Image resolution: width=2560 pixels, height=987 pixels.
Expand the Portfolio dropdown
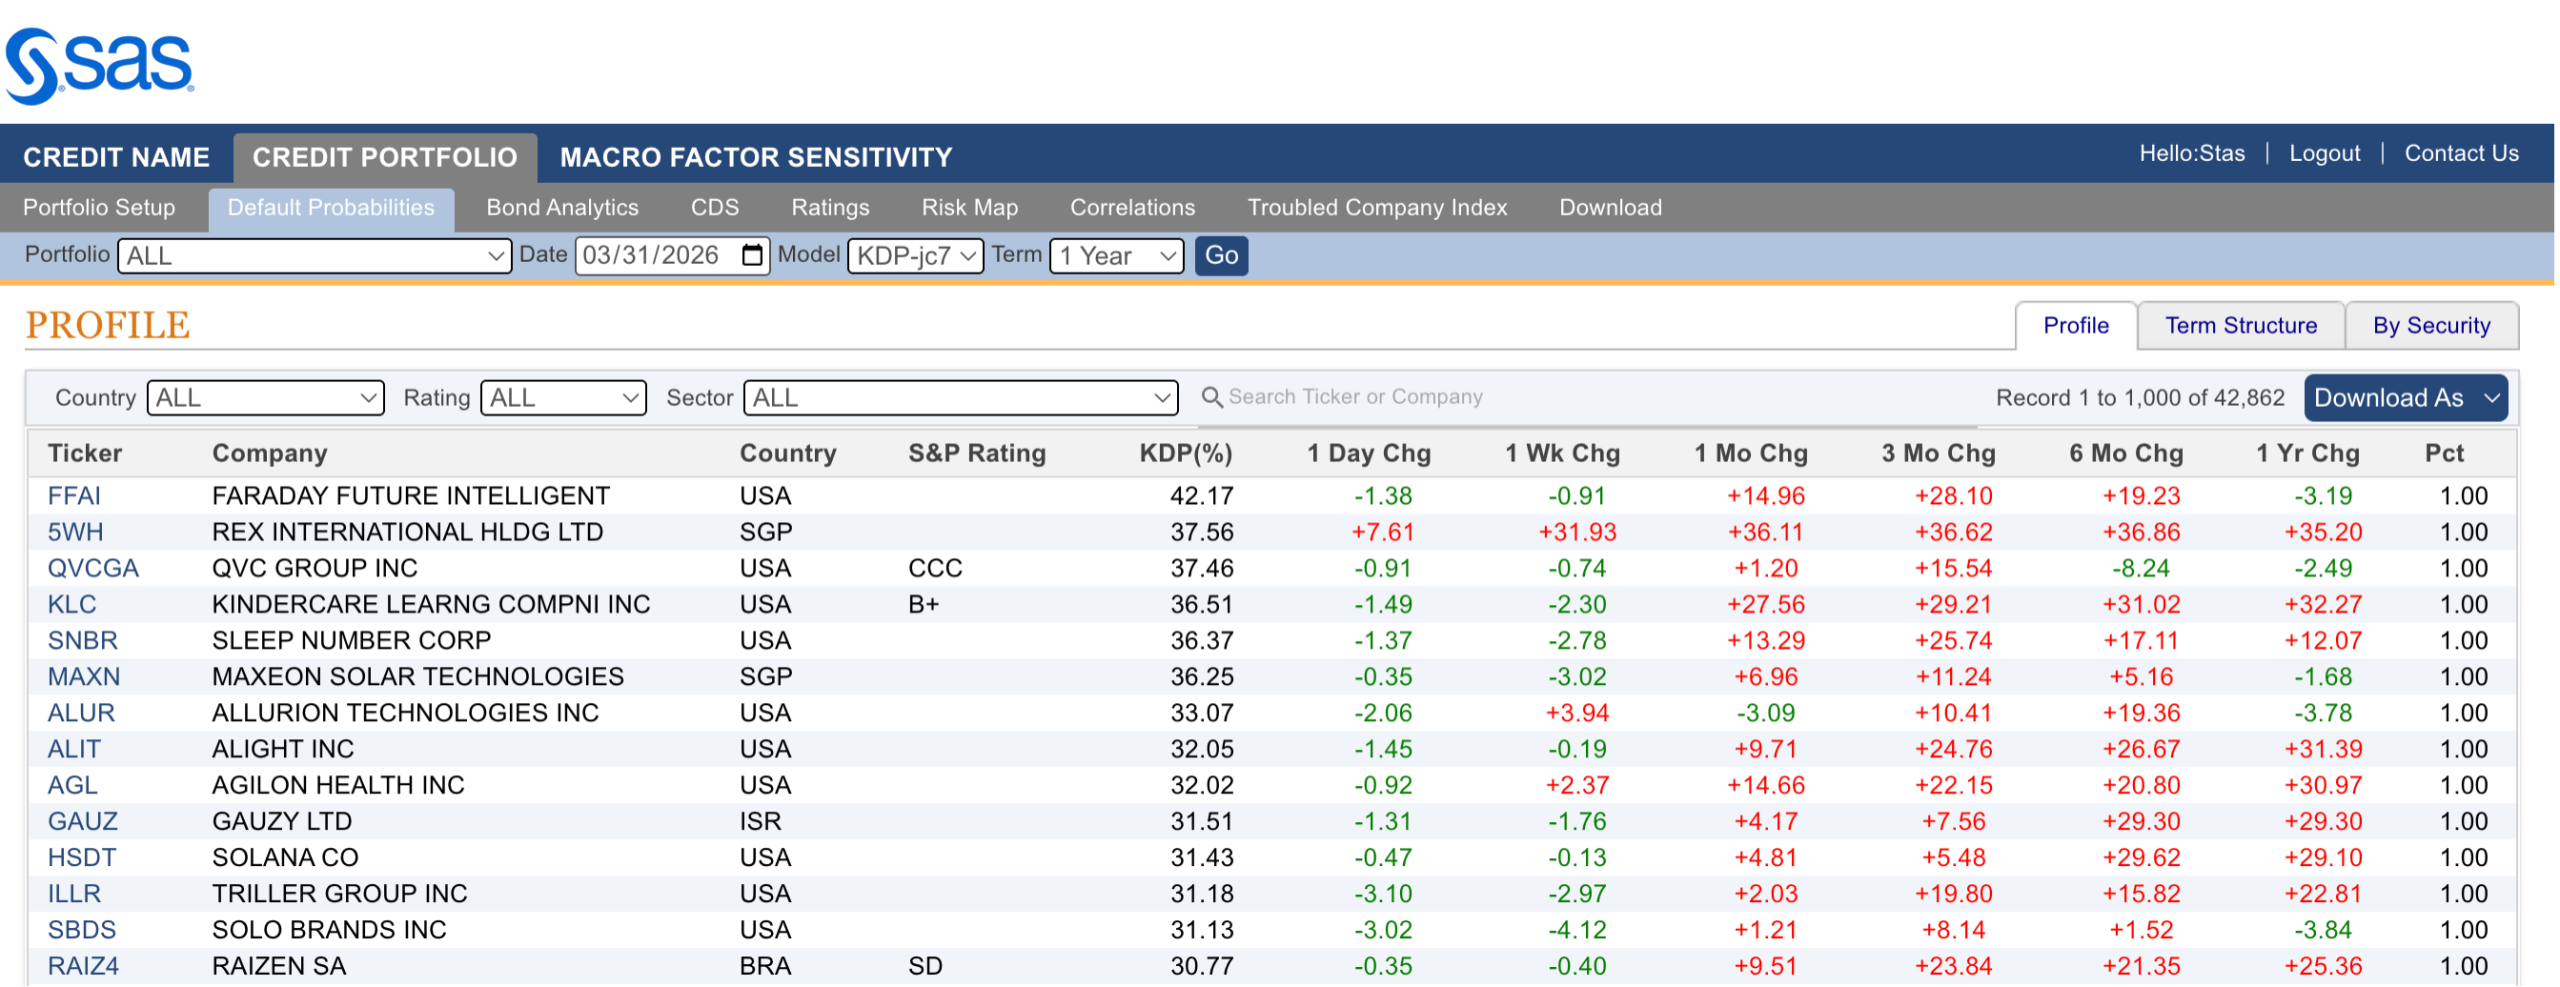(314, 256)
